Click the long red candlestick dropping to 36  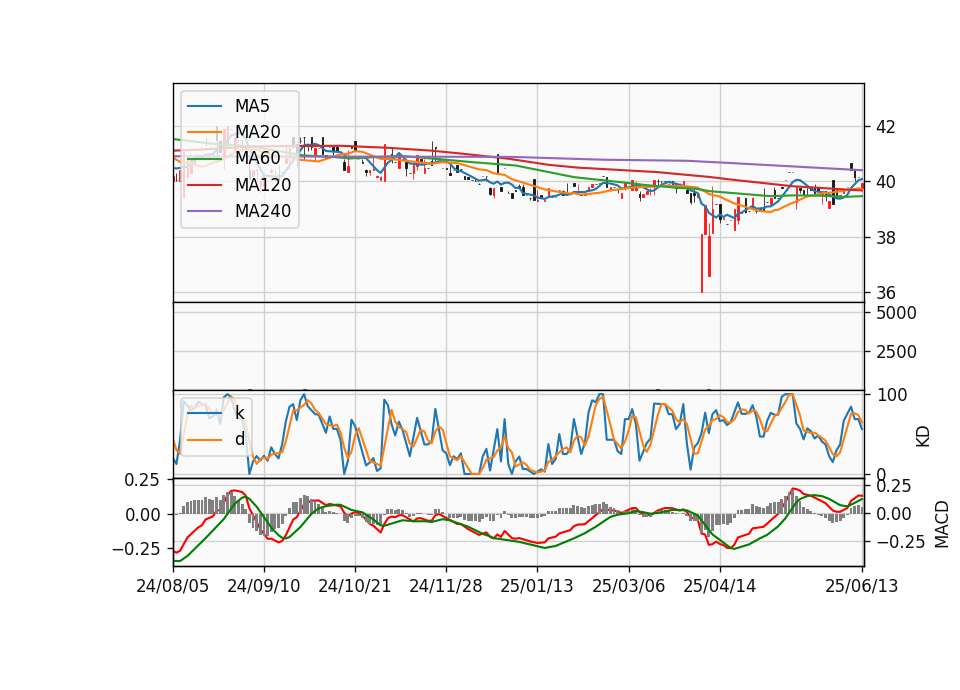pyautogui.click(x=702, y=263)
